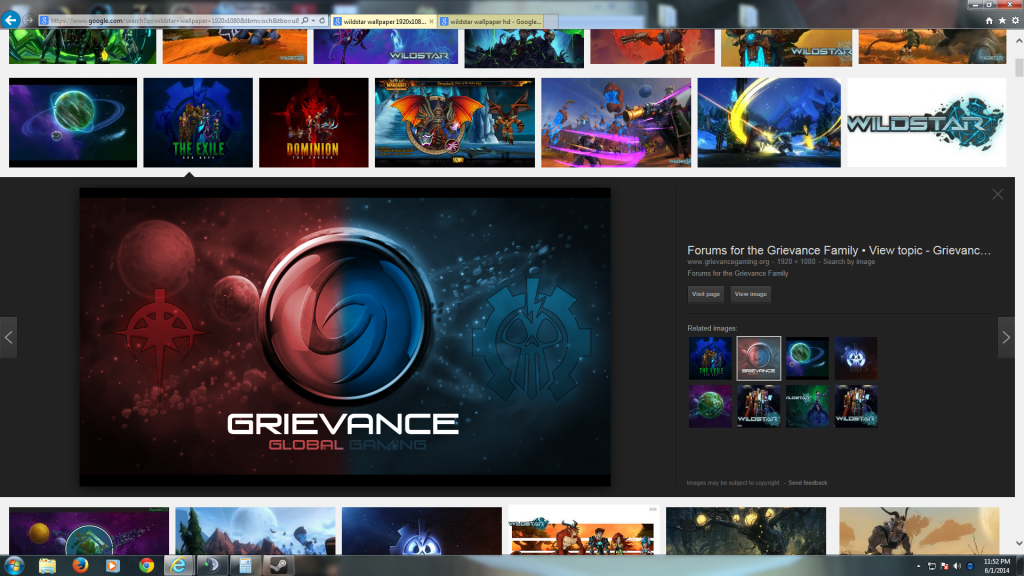The height and width of the screenshot is (576, 1024).
Task: Switch to Internet Explorer taskbar icon
Action: click(178, 566)
